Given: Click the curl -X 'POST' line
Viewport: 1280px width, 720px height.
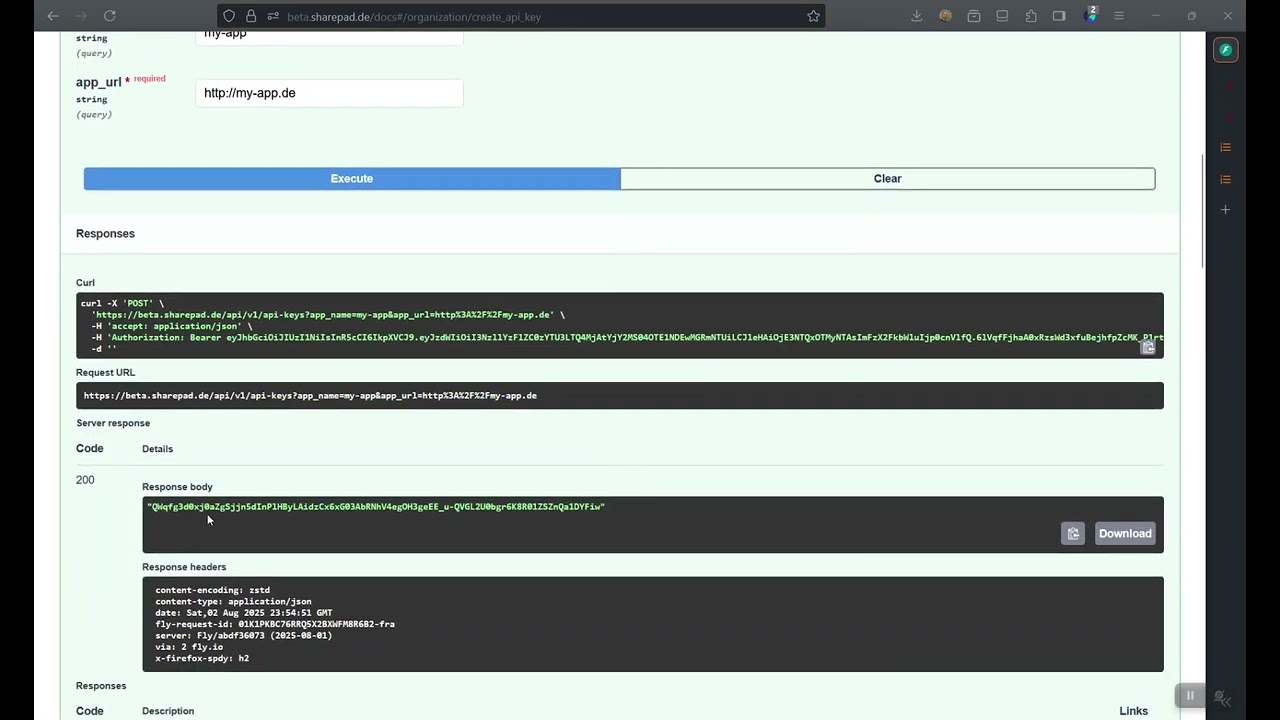Looking at the screenshot, I should (x=122, y=303).
